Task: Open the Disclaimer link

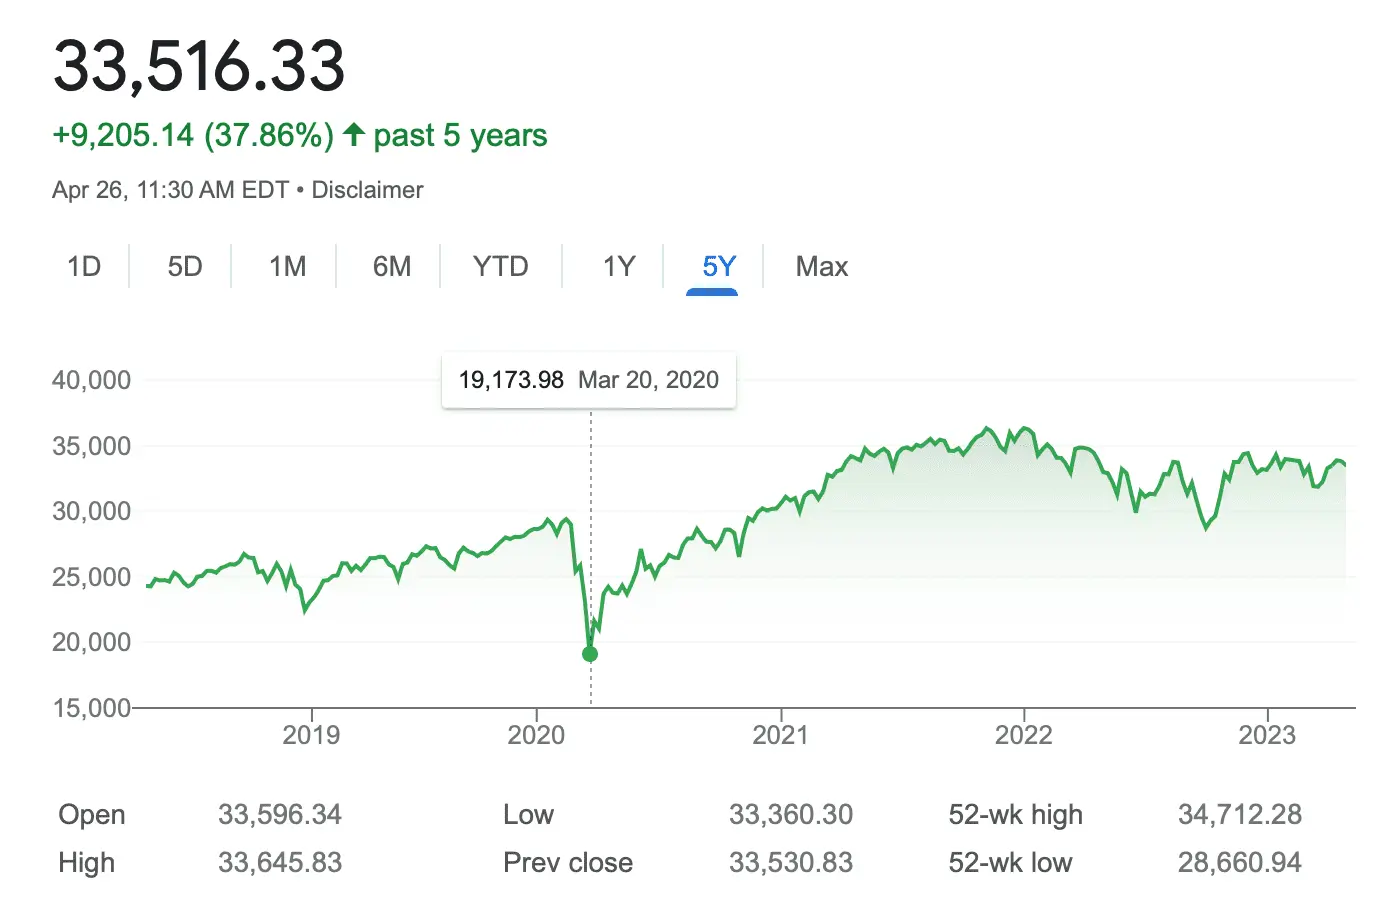Action: click(367, 190)
